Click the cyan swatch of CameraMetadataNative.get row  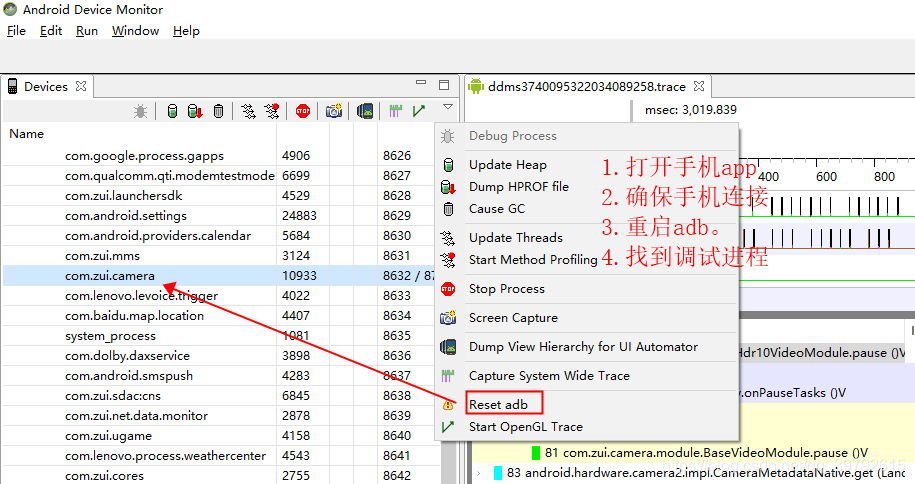tap(498, 472)
